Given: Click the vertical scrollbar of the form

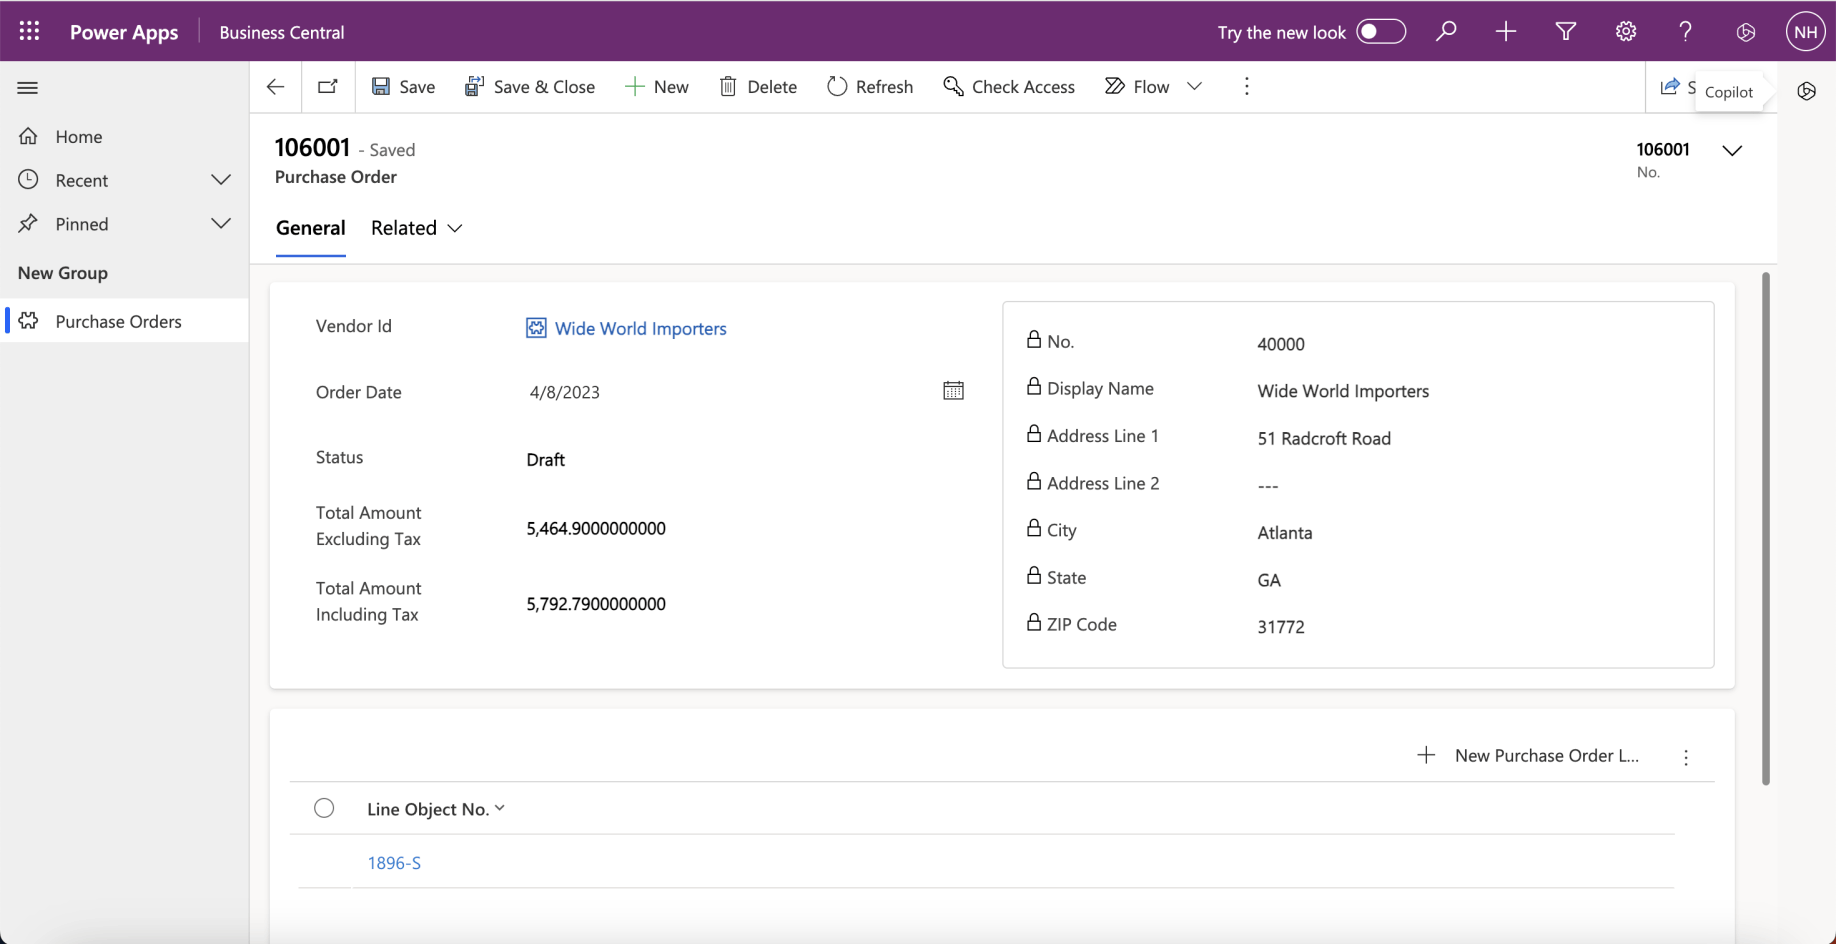Looking at the screenshot, I should (1765, 528).
